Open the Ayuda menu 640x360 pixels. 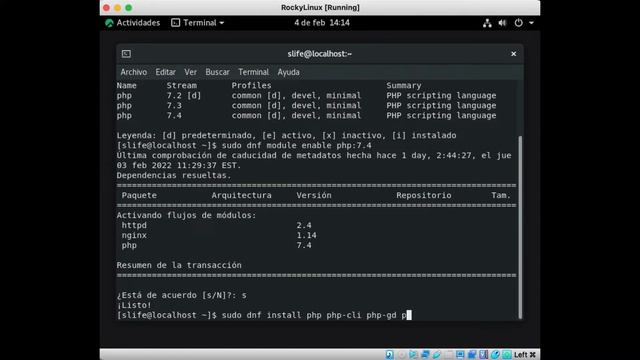click(x=289, y=72)
